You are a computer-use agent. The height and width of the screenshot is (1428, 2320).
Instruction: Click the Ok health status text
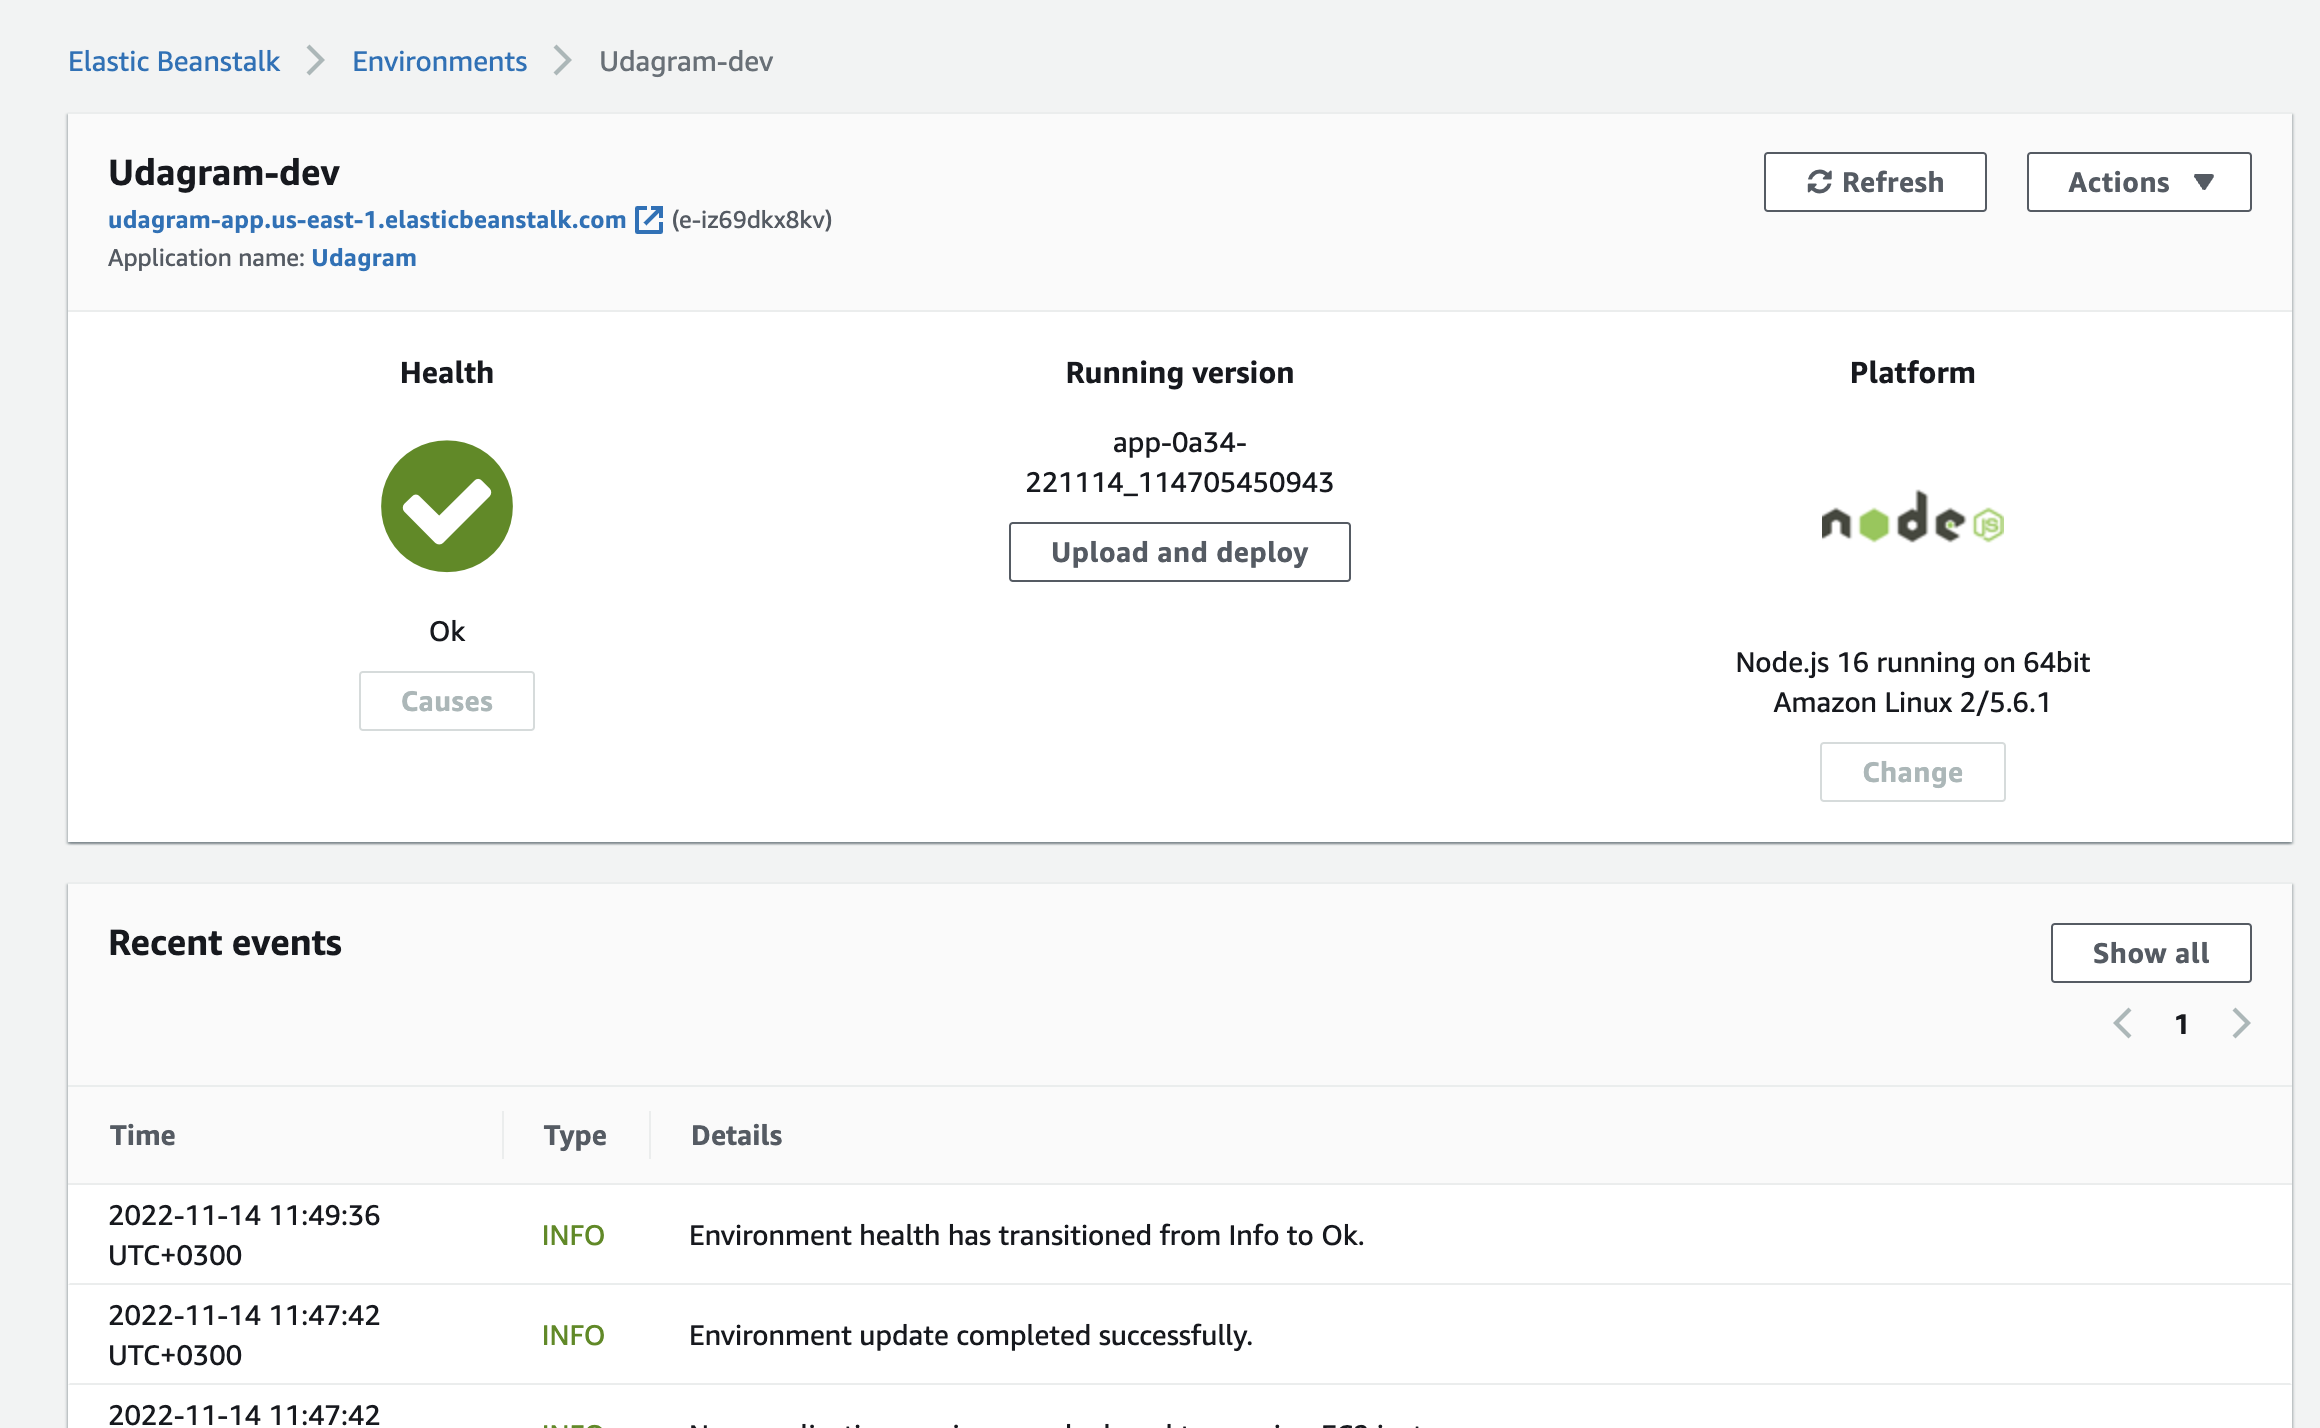point(447,631)
